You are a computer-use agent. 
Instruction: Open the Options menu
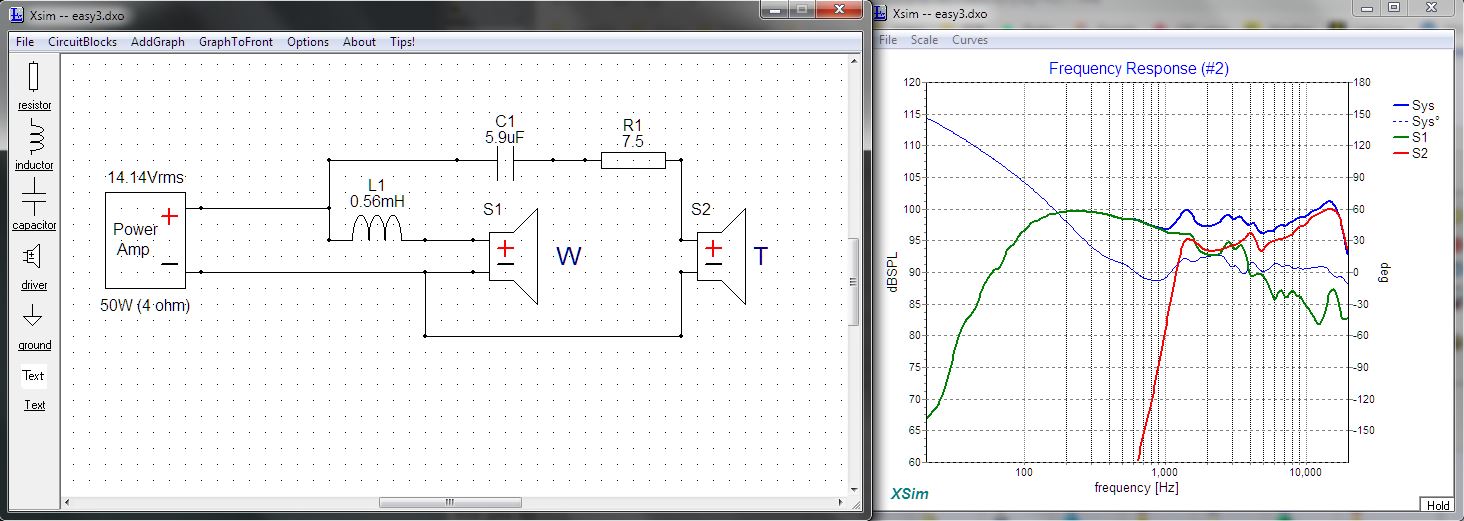point(308,42)
